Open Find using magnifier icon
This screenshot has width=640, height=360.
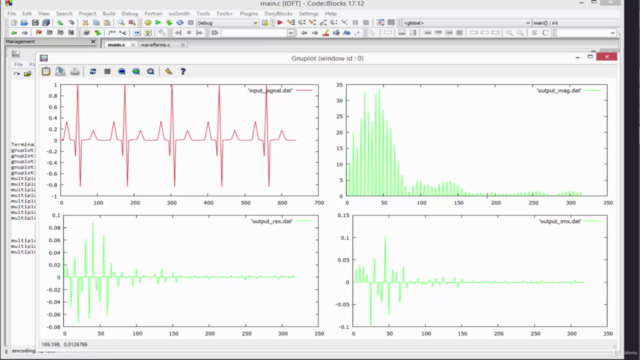121,23
